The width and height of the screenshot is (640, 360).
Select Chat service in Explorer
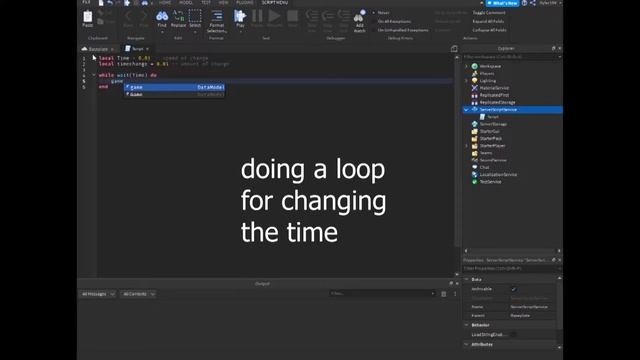[x=484, y=167]
